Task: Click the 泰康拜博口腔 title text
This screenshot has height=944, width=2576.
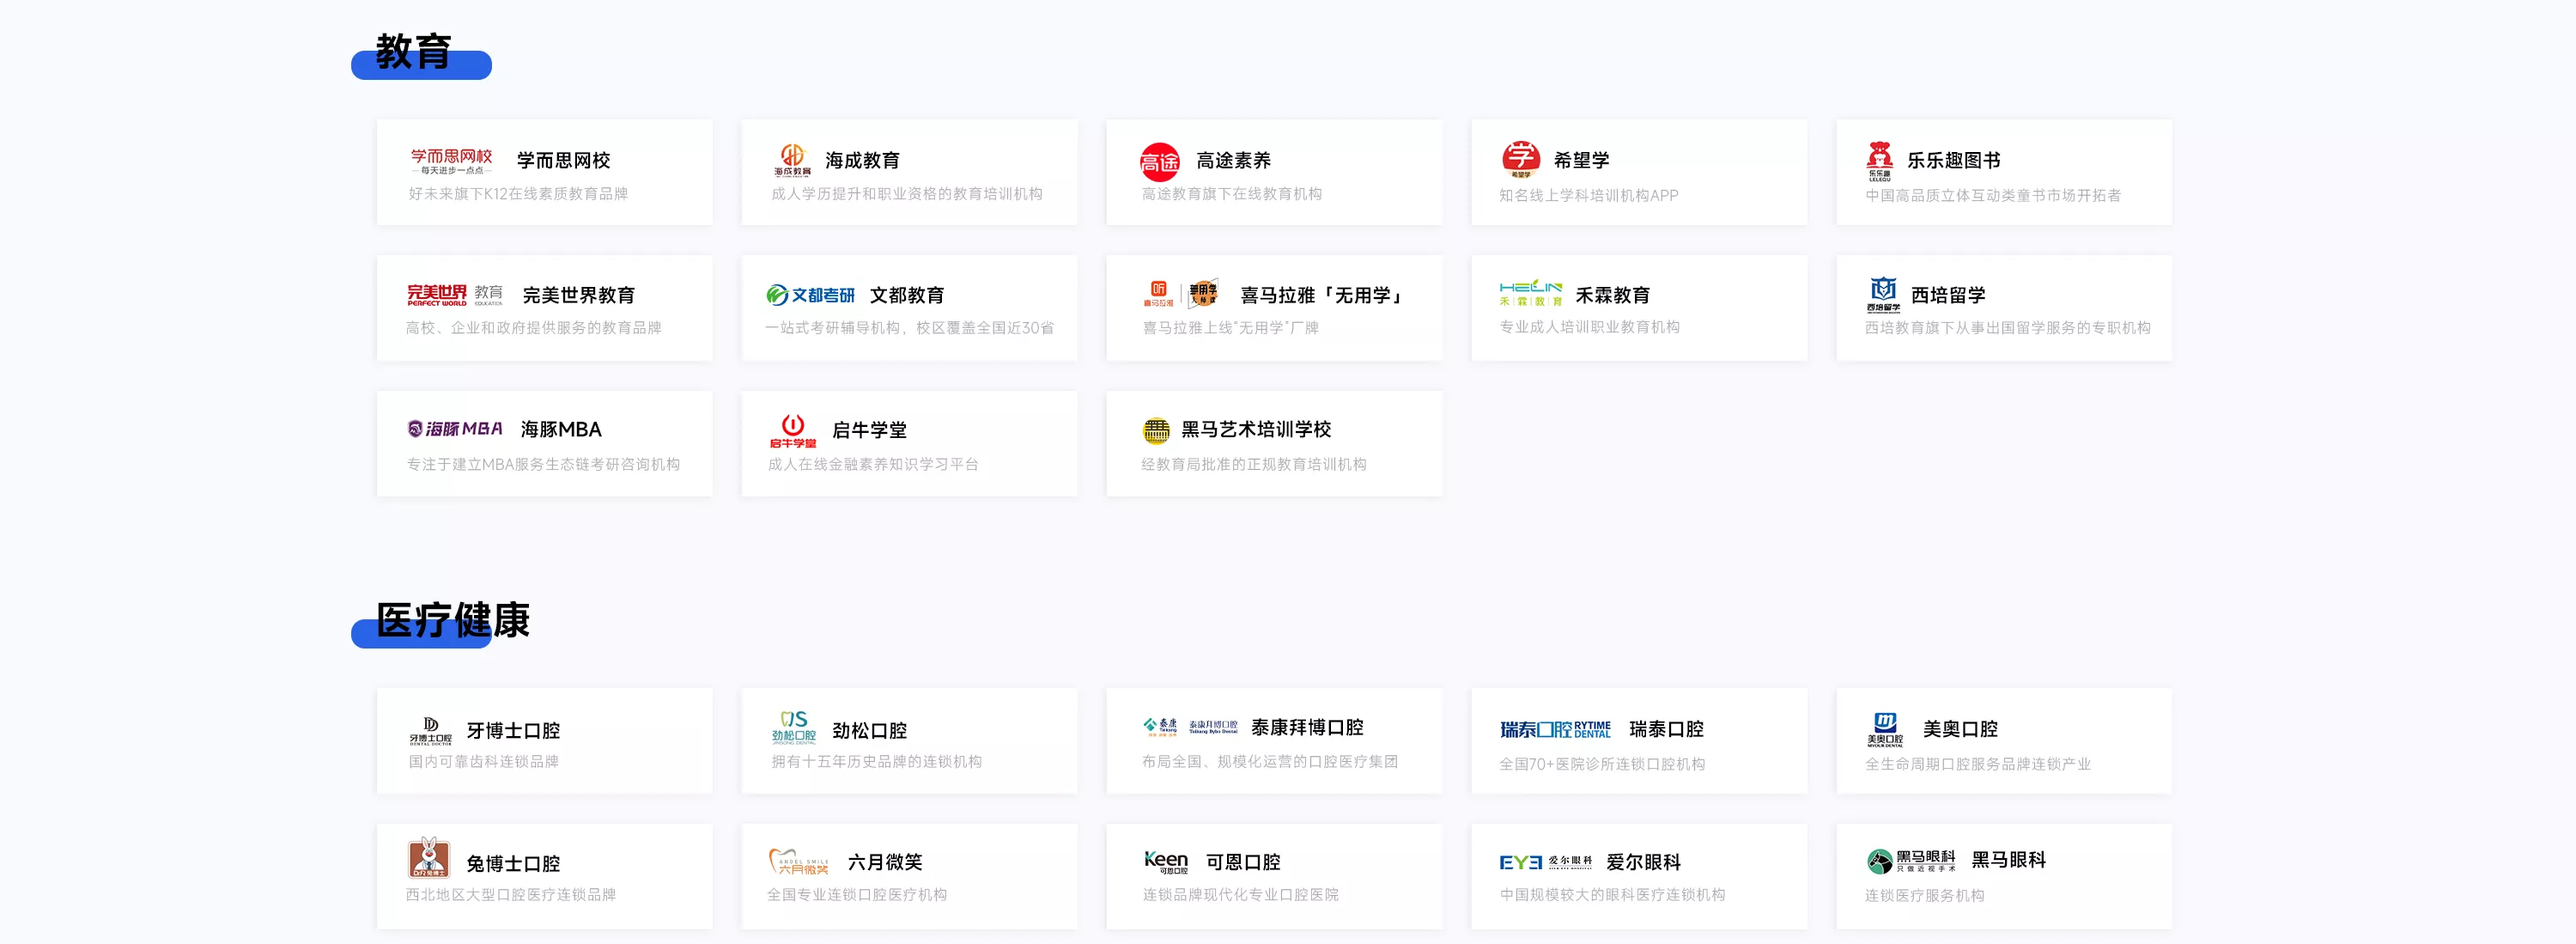Action: point(1306,727)
